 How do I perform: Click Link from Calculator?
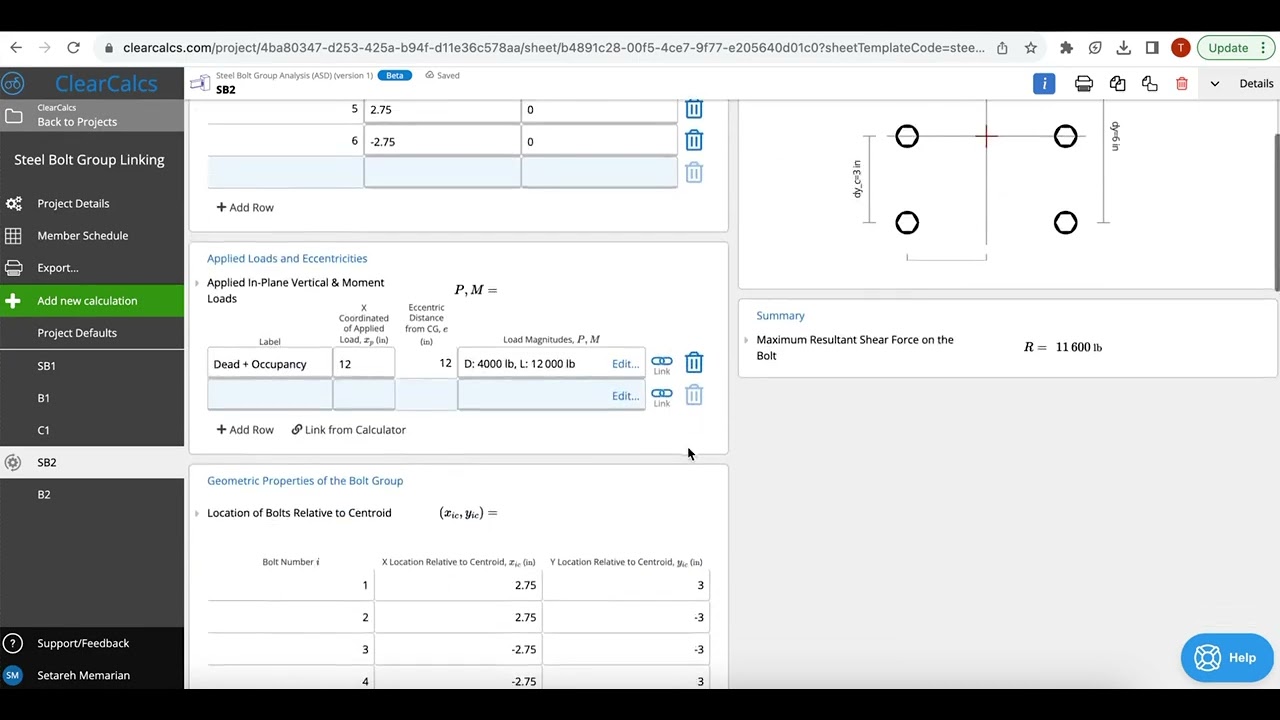pyautogui.click(x=348, y=430)
